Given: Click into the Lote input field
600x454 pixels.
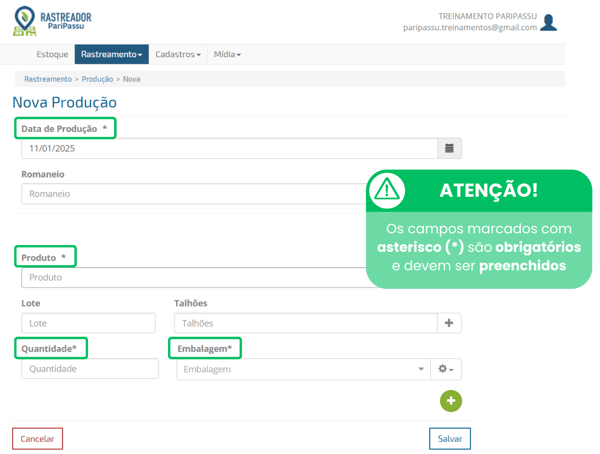Looking at the screenshot, I should coord(88,323).
